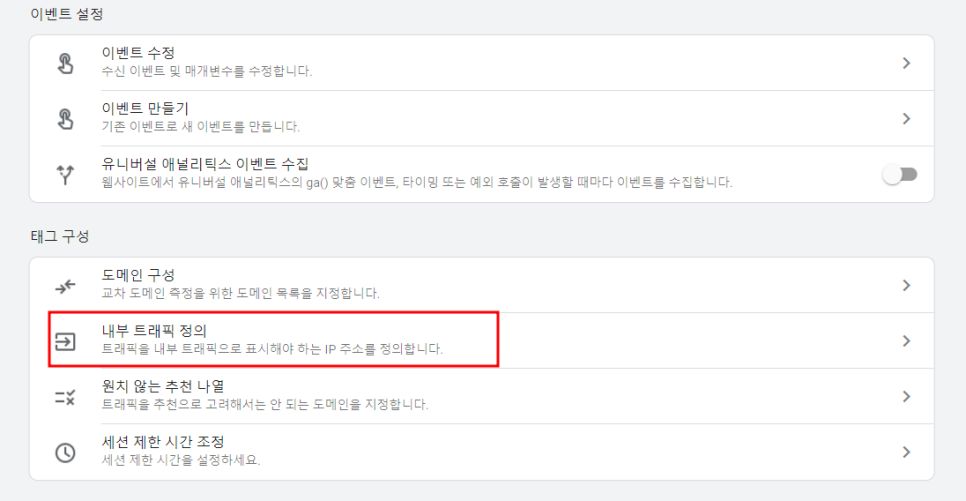Screen dimensions: 966x501
Task: Select the 이벤트 만들기 title text
Action: [x=145, y=108]
